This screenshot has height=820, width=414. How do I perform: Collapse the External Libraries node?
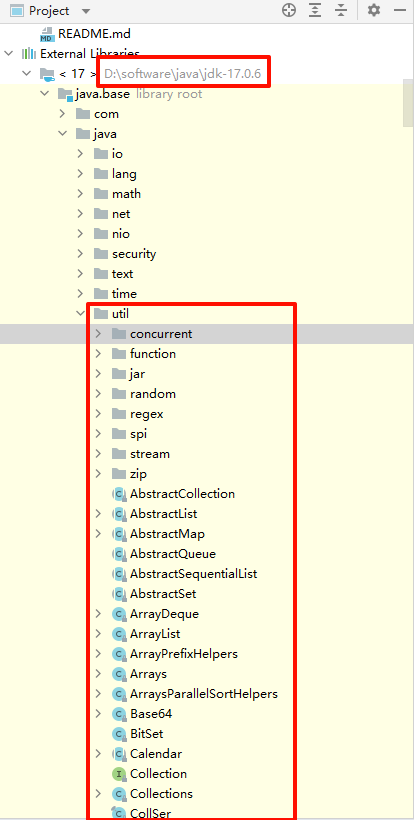click(x=8, y=53)
